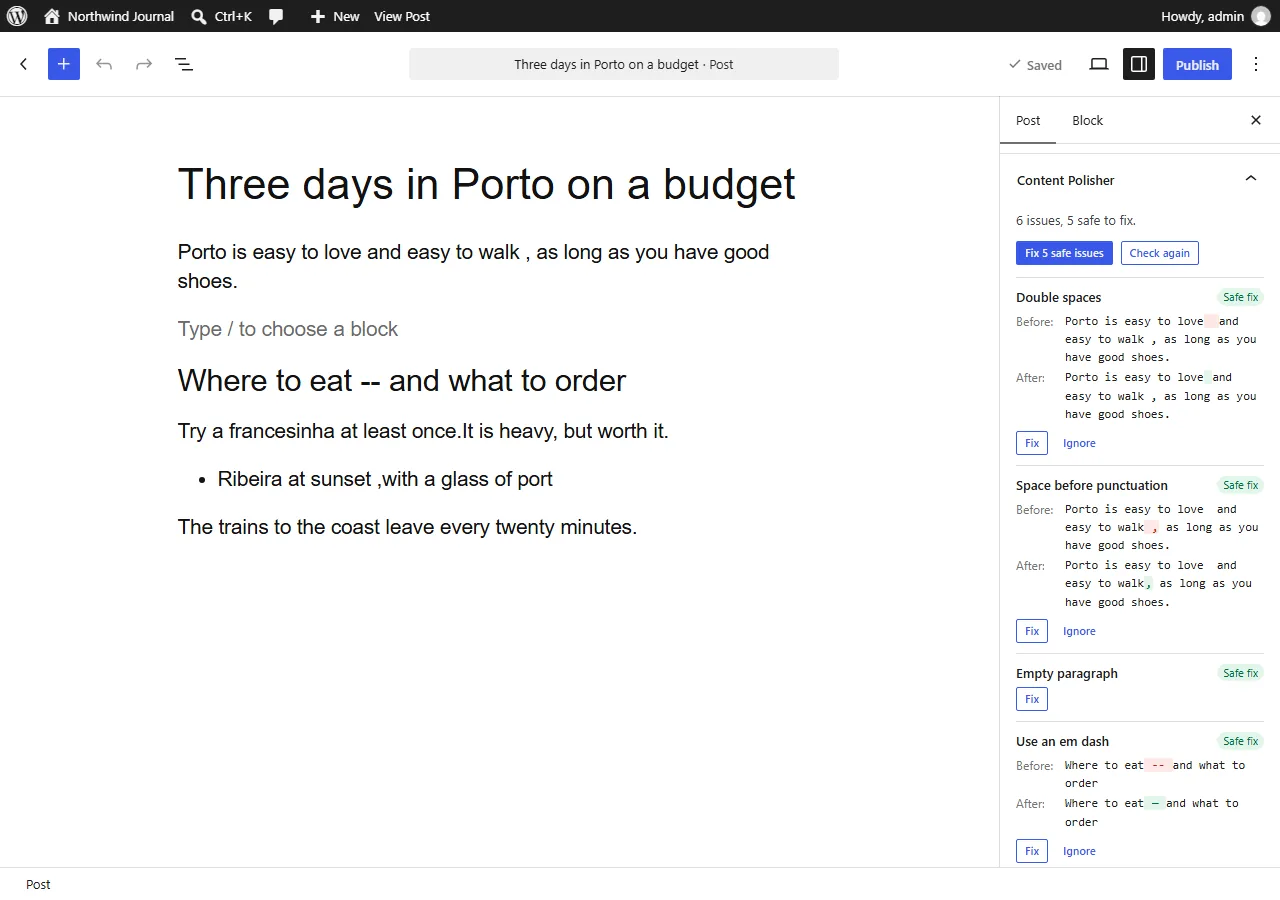Open the device preview laptop icon
Viewport: 1280px width, 900px height.
click(x=1099, y=64)
